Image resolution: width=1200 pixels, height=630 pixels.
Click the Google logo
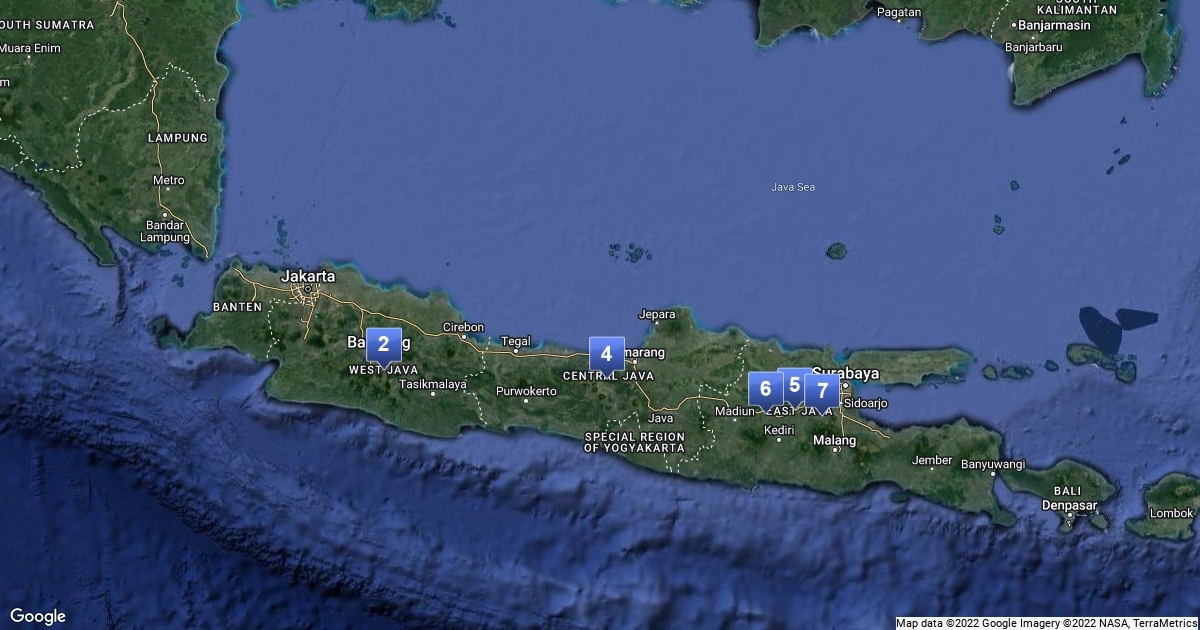(x=38, y=616)
